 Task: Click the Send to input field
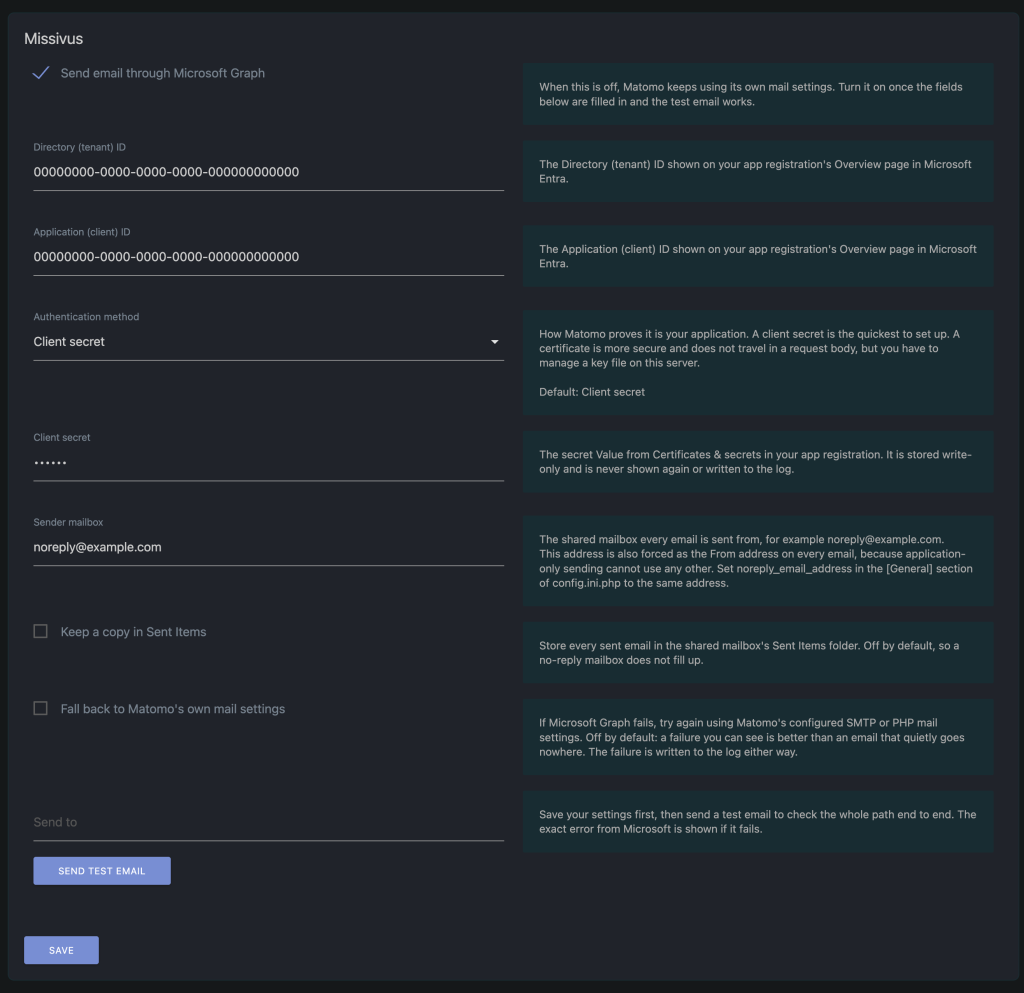[x=268, y=822]
